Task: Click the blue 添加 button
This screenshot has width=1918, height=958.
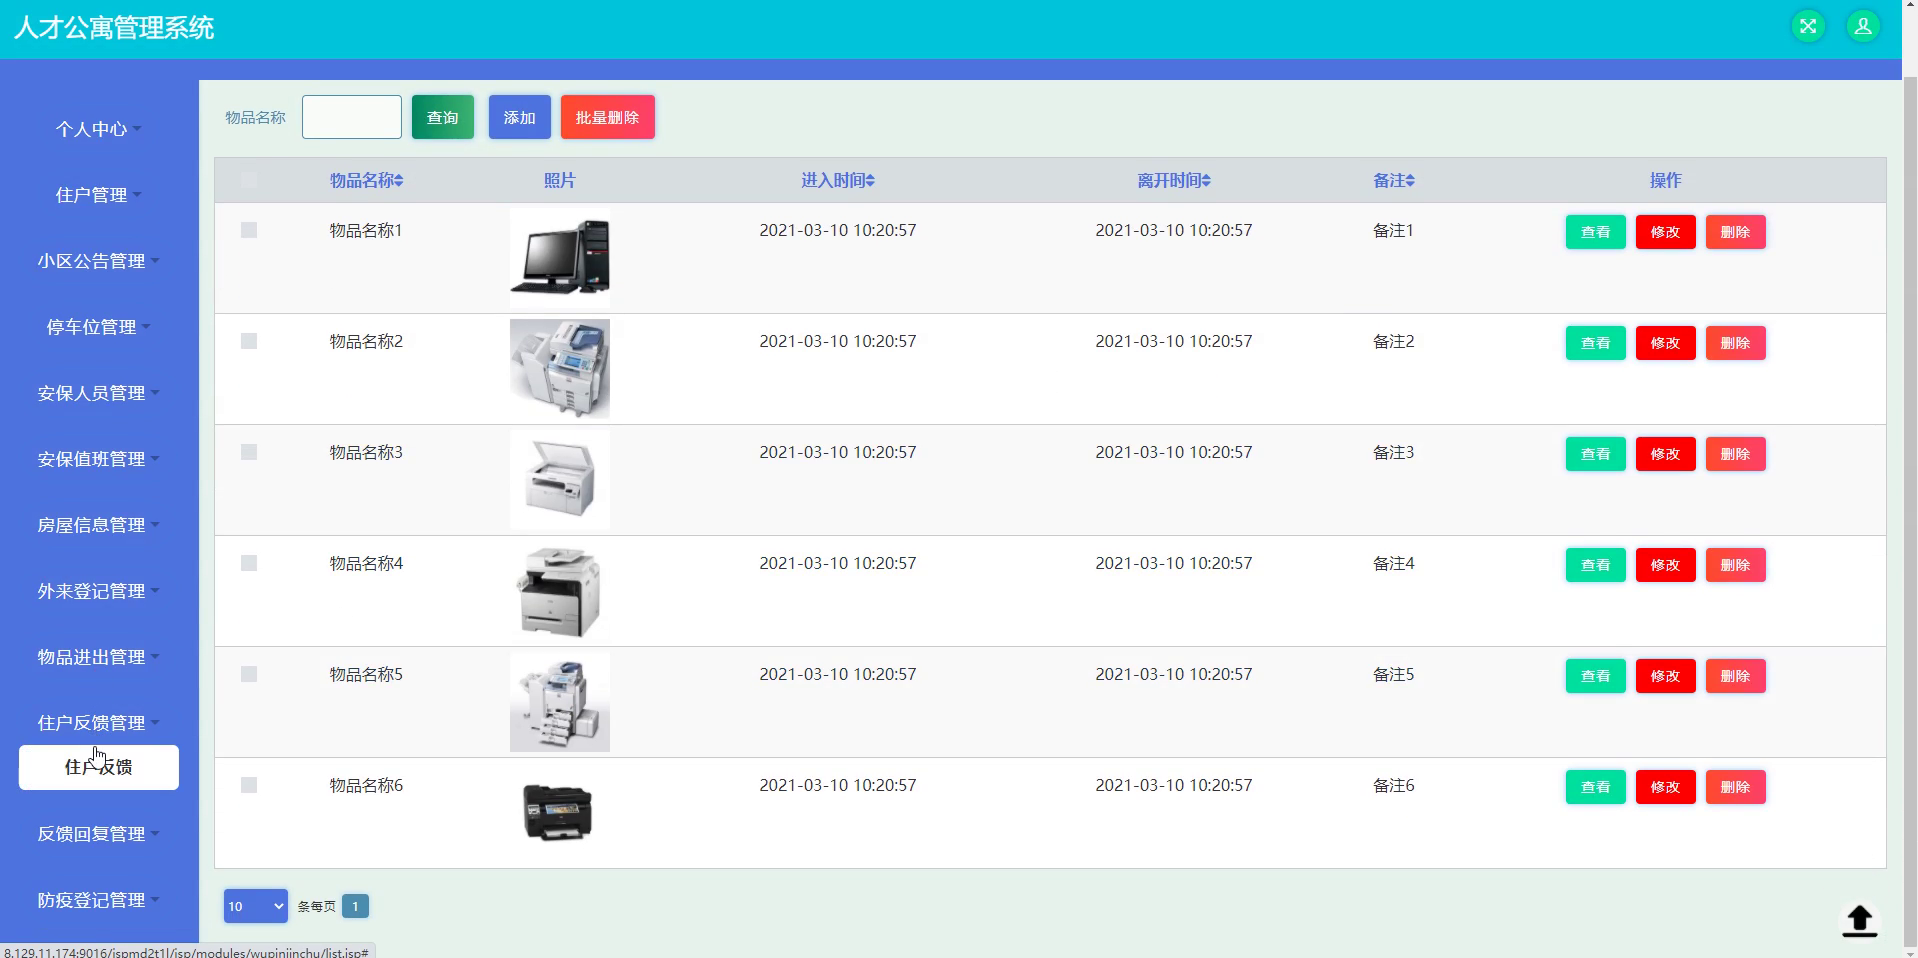Action: pyautogui.click(x=520, y=117)
